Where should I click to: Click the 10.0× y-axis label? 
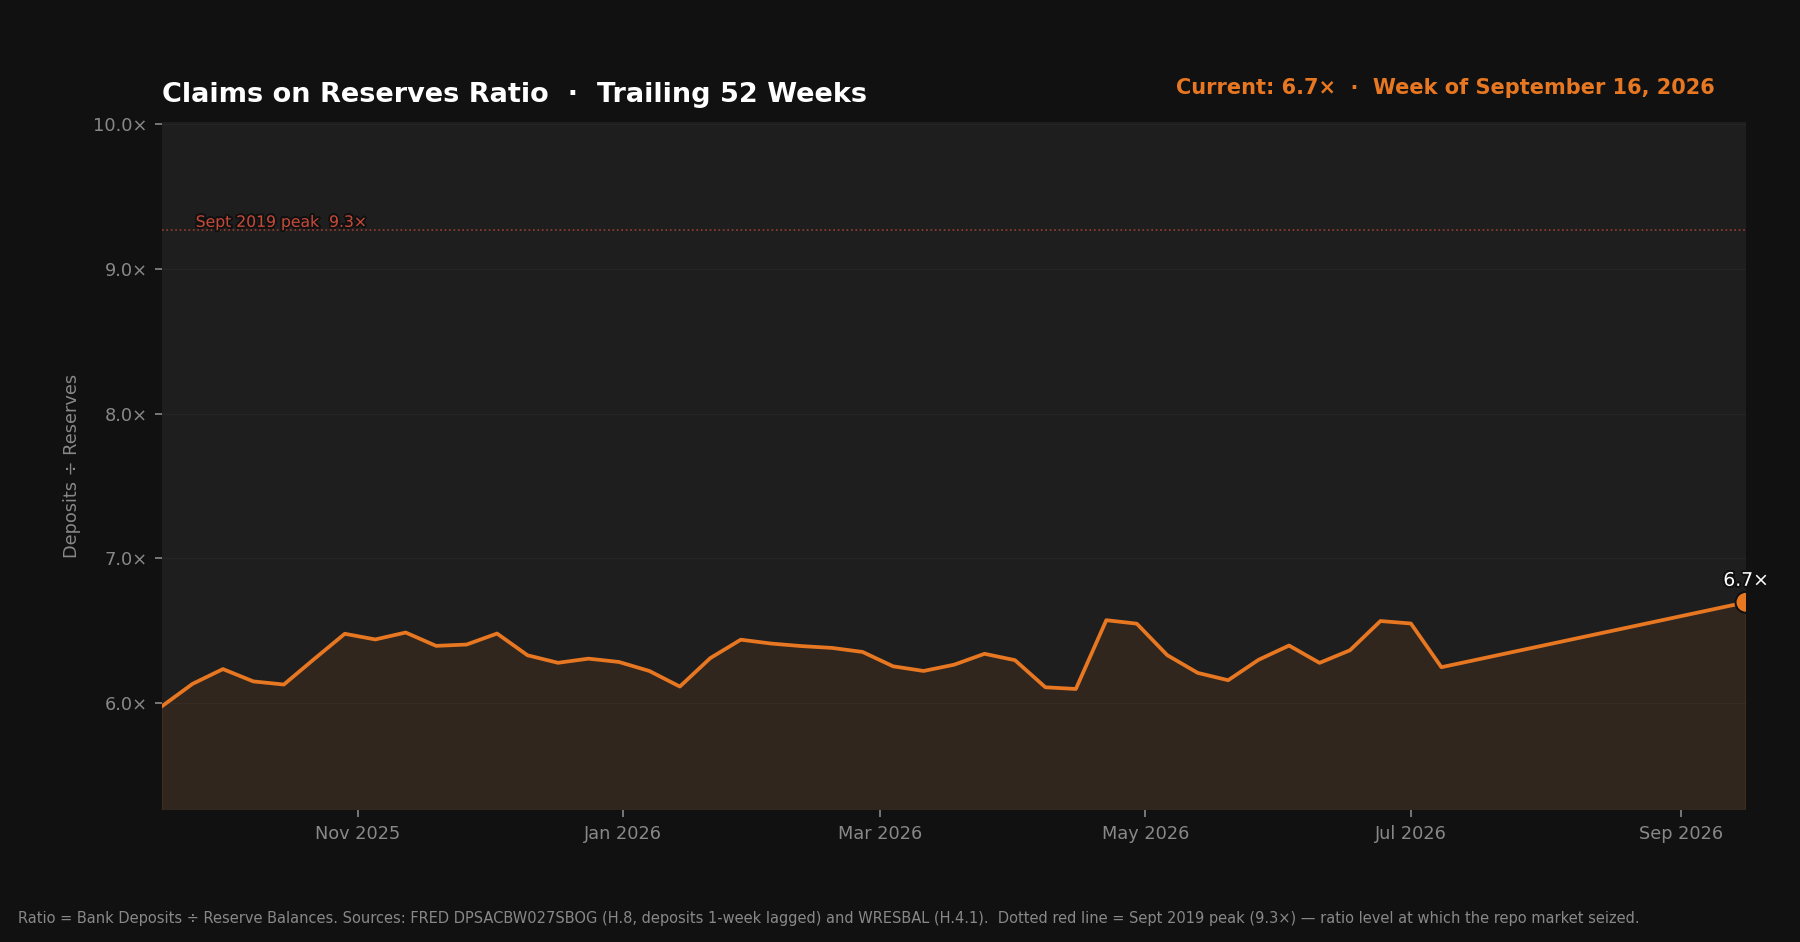(120, 125)
